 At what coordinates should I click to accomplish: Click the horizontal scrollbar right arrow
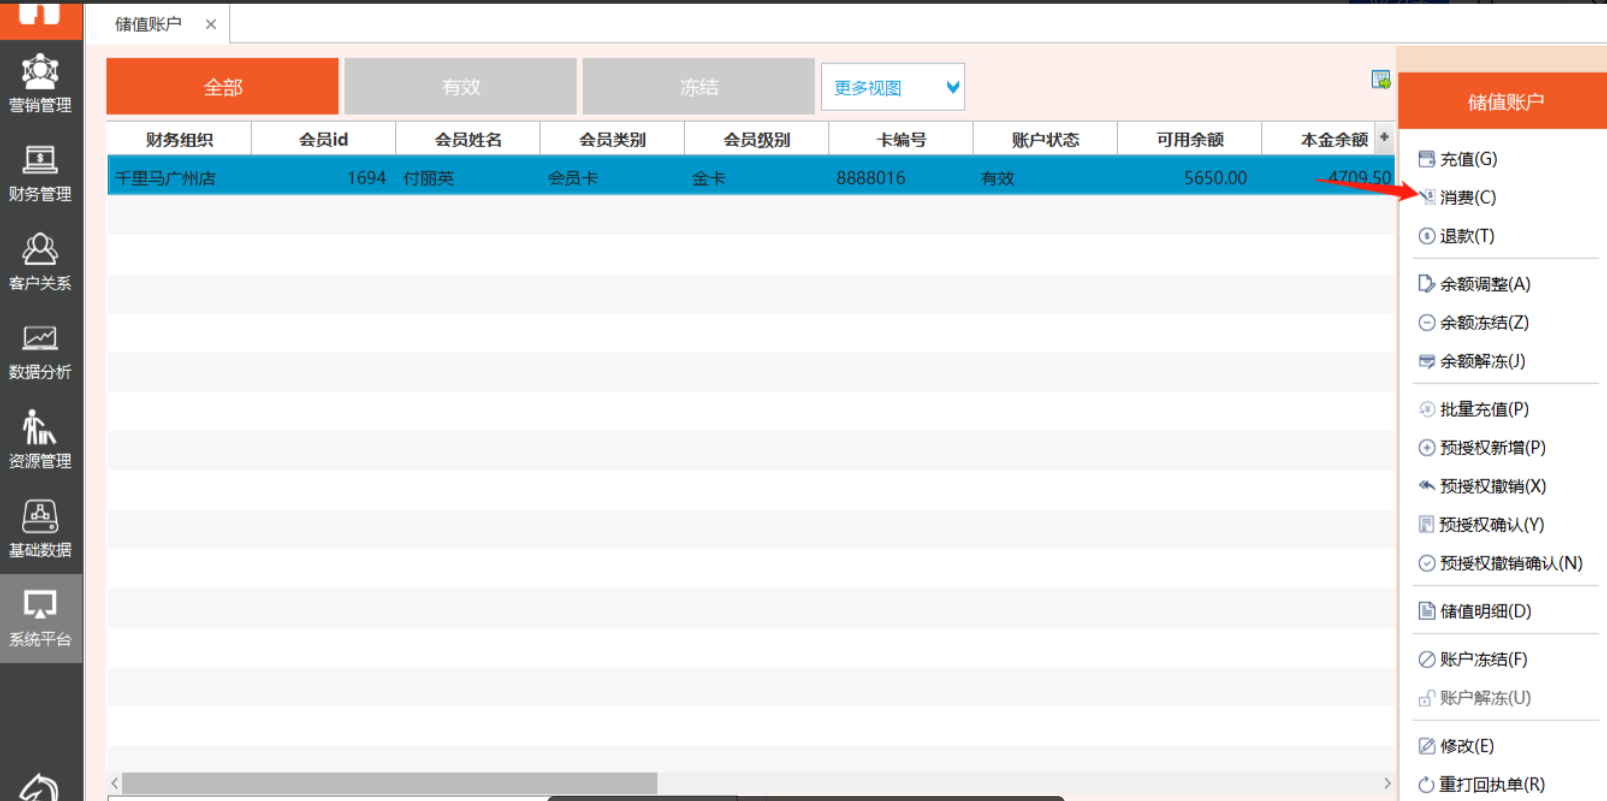click(x=1386, y=783)
